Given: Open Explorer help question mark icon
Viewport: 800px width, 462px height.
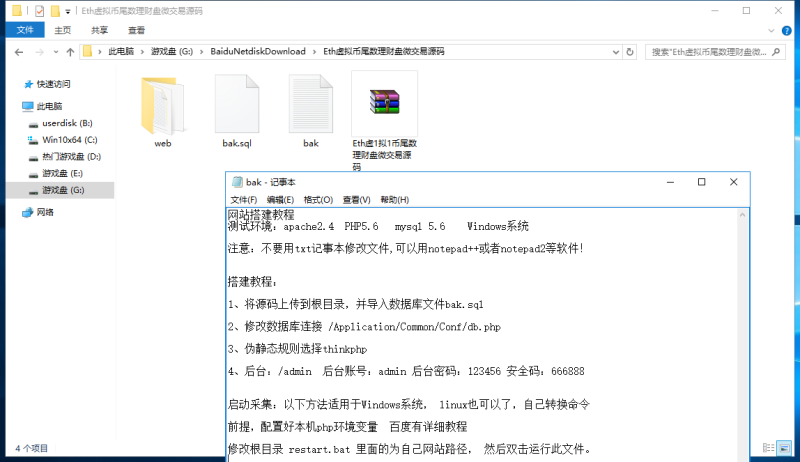Looking at the screenshot, I should [786, 31].
